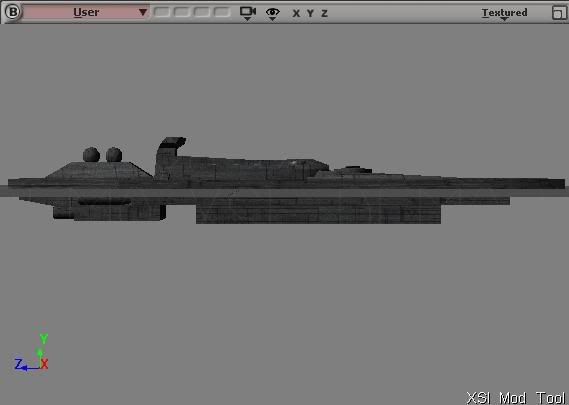The width and height of the screenshot is (569, 405).
Task: Click the Z axis view button
Action: (x=324, y=13)
